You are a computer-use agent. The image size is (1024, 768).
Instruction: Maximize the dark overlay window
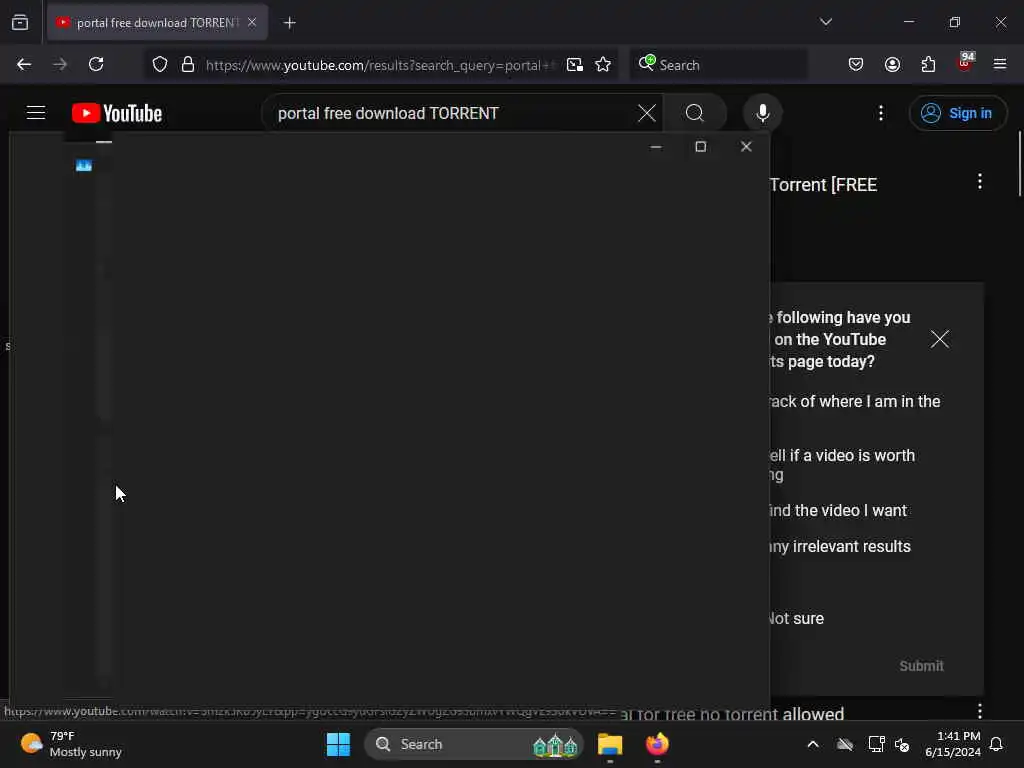(701, 146)
